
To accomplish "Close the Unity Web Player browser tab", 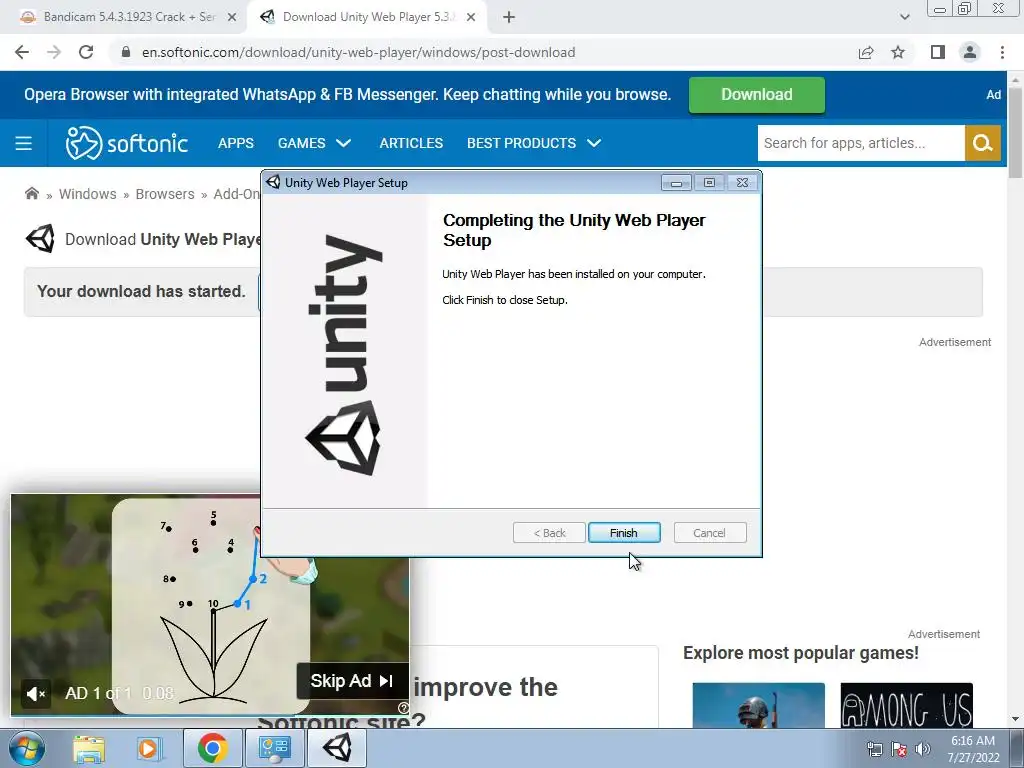I will coord(470,18).
